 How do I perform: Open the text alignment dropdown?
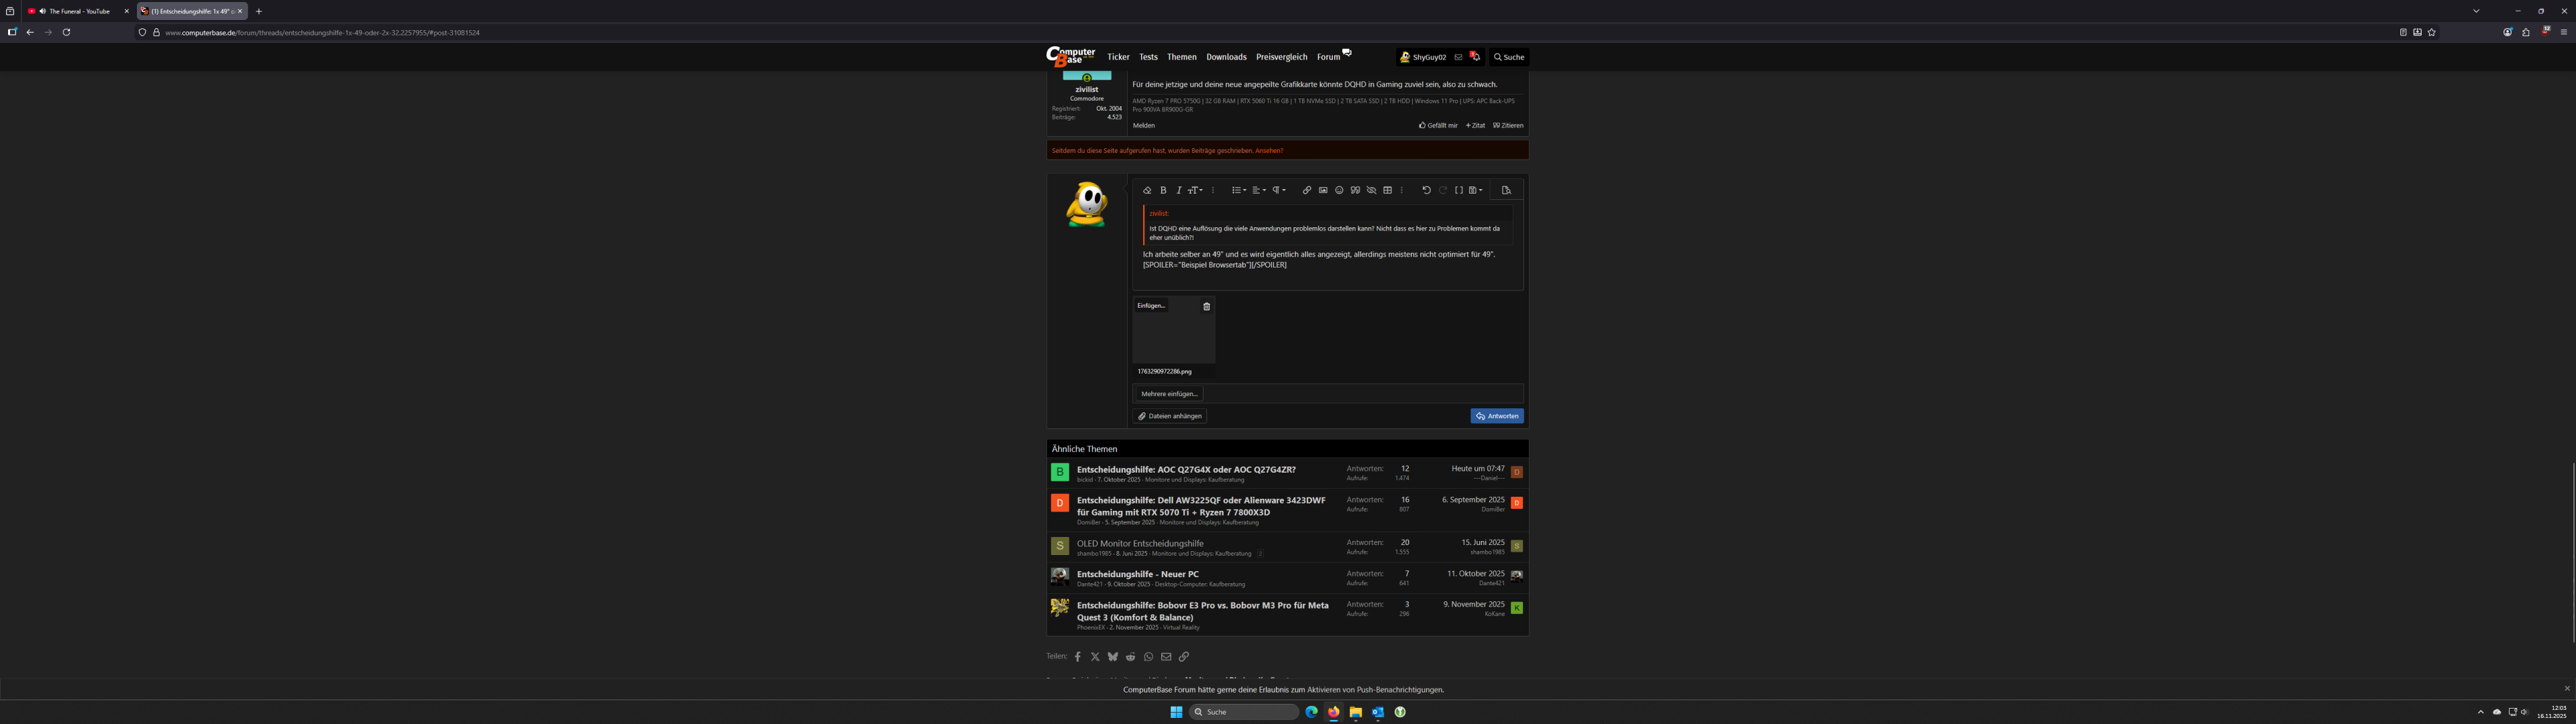1259,190
